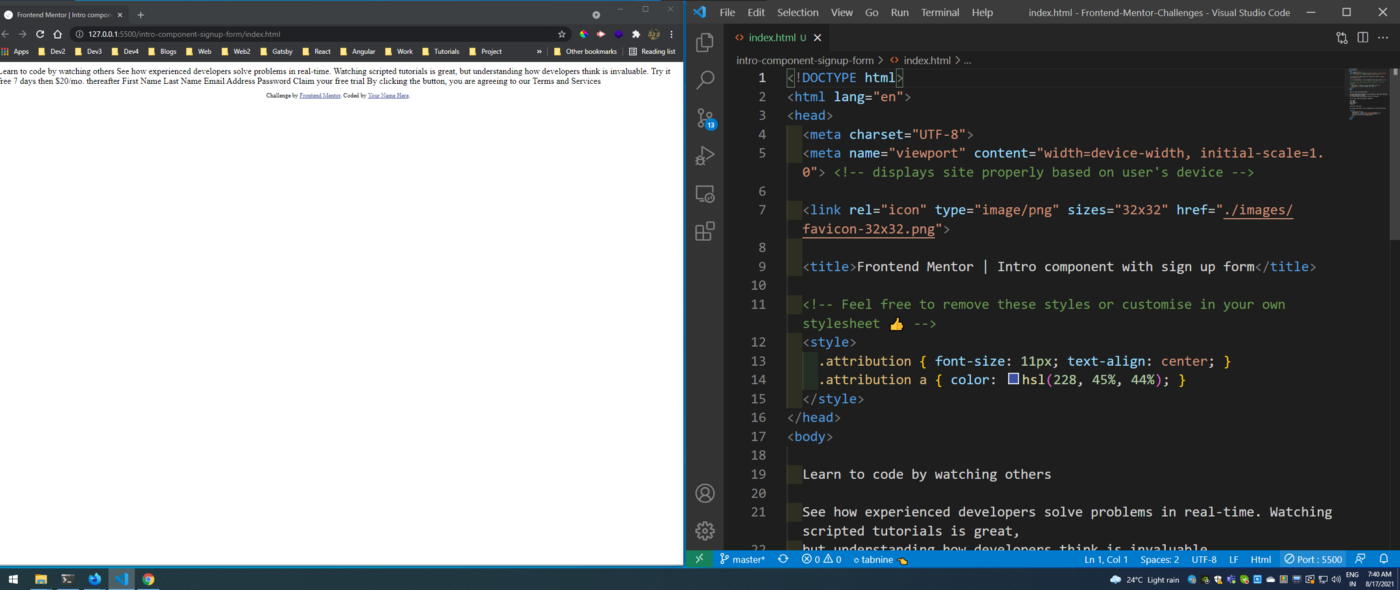The image size is (1400, 590).
Task: Click Port : 5500 Live Server button
Action: click(1313, 560)
